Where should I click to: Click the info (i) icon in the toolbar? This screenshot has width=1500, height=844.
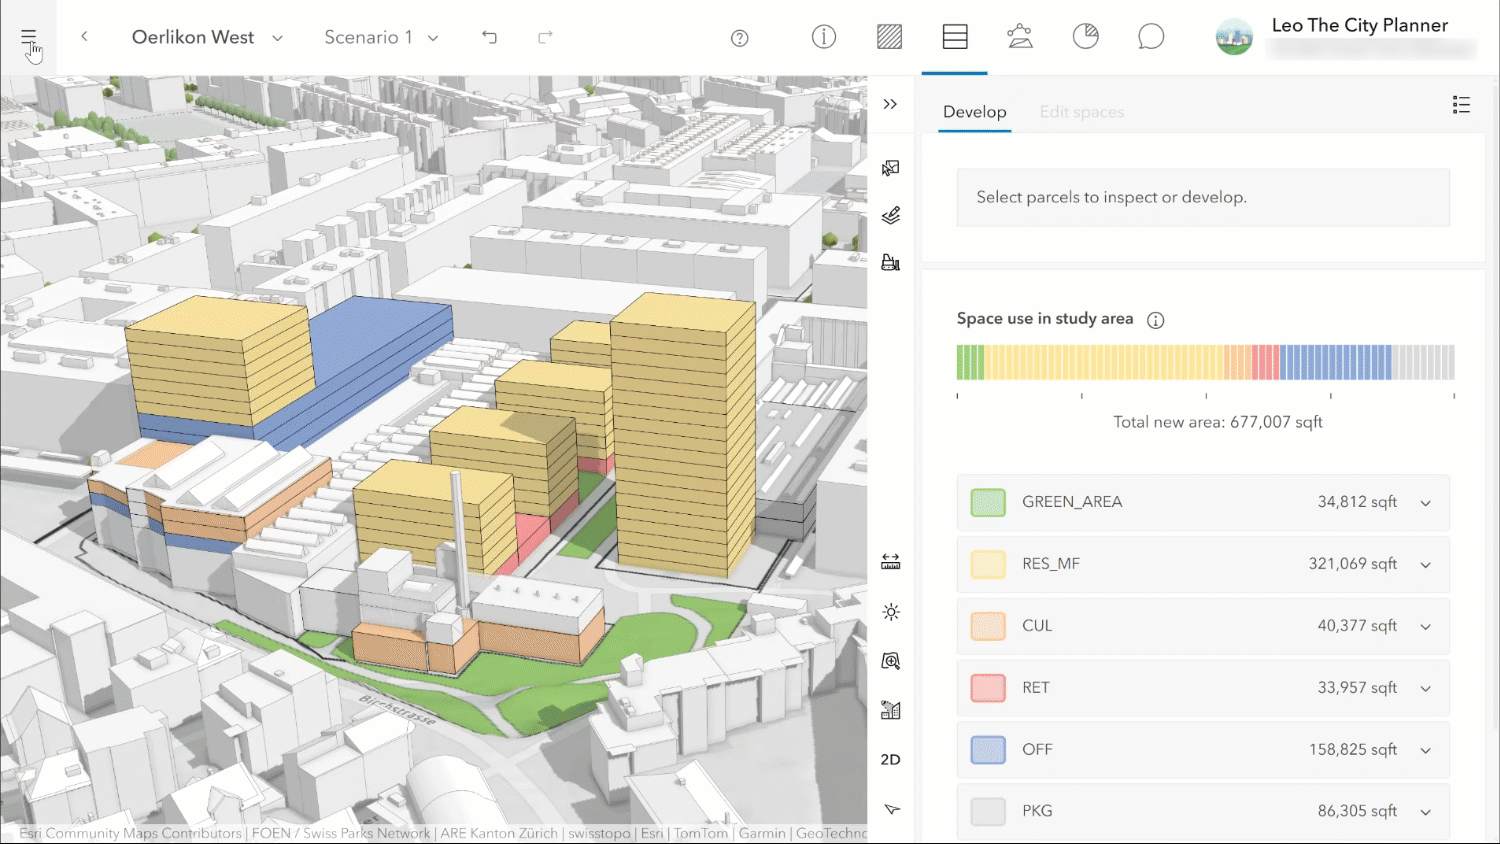tap(823, 36)
